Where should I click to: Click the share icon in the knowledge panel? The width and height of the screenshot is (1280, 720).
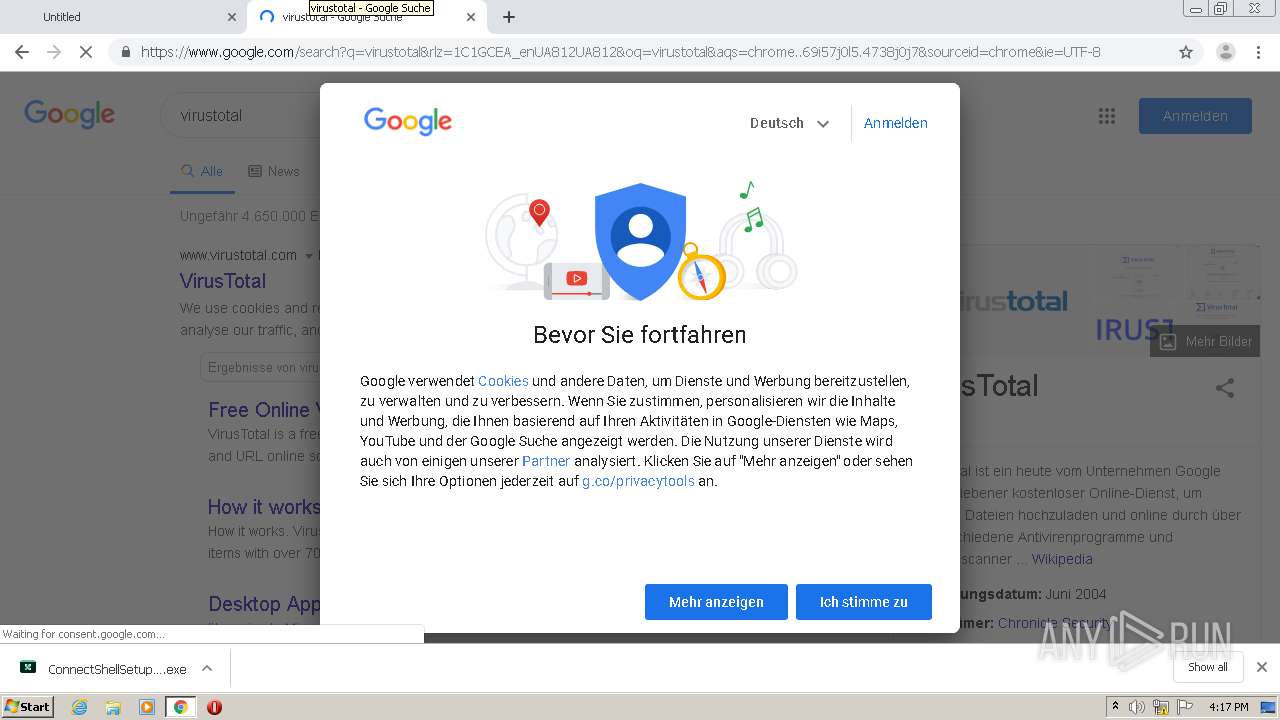pos(1225,388)
